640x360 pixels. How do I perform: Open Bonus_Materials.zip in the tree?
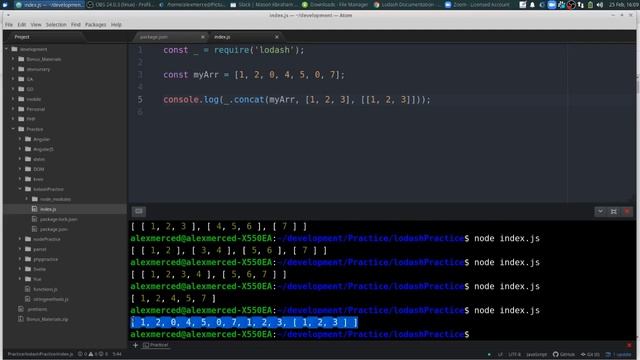[x=47, y=319]
